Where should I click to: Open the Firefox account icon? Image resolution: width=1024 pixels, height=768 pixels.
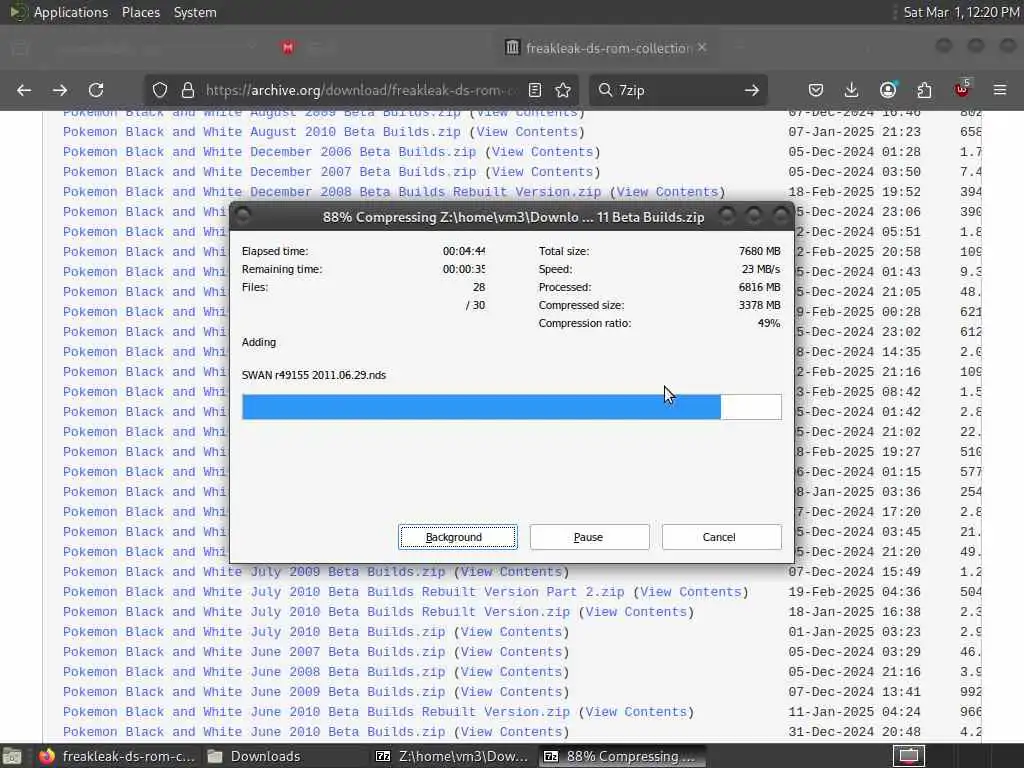point(888,90)
